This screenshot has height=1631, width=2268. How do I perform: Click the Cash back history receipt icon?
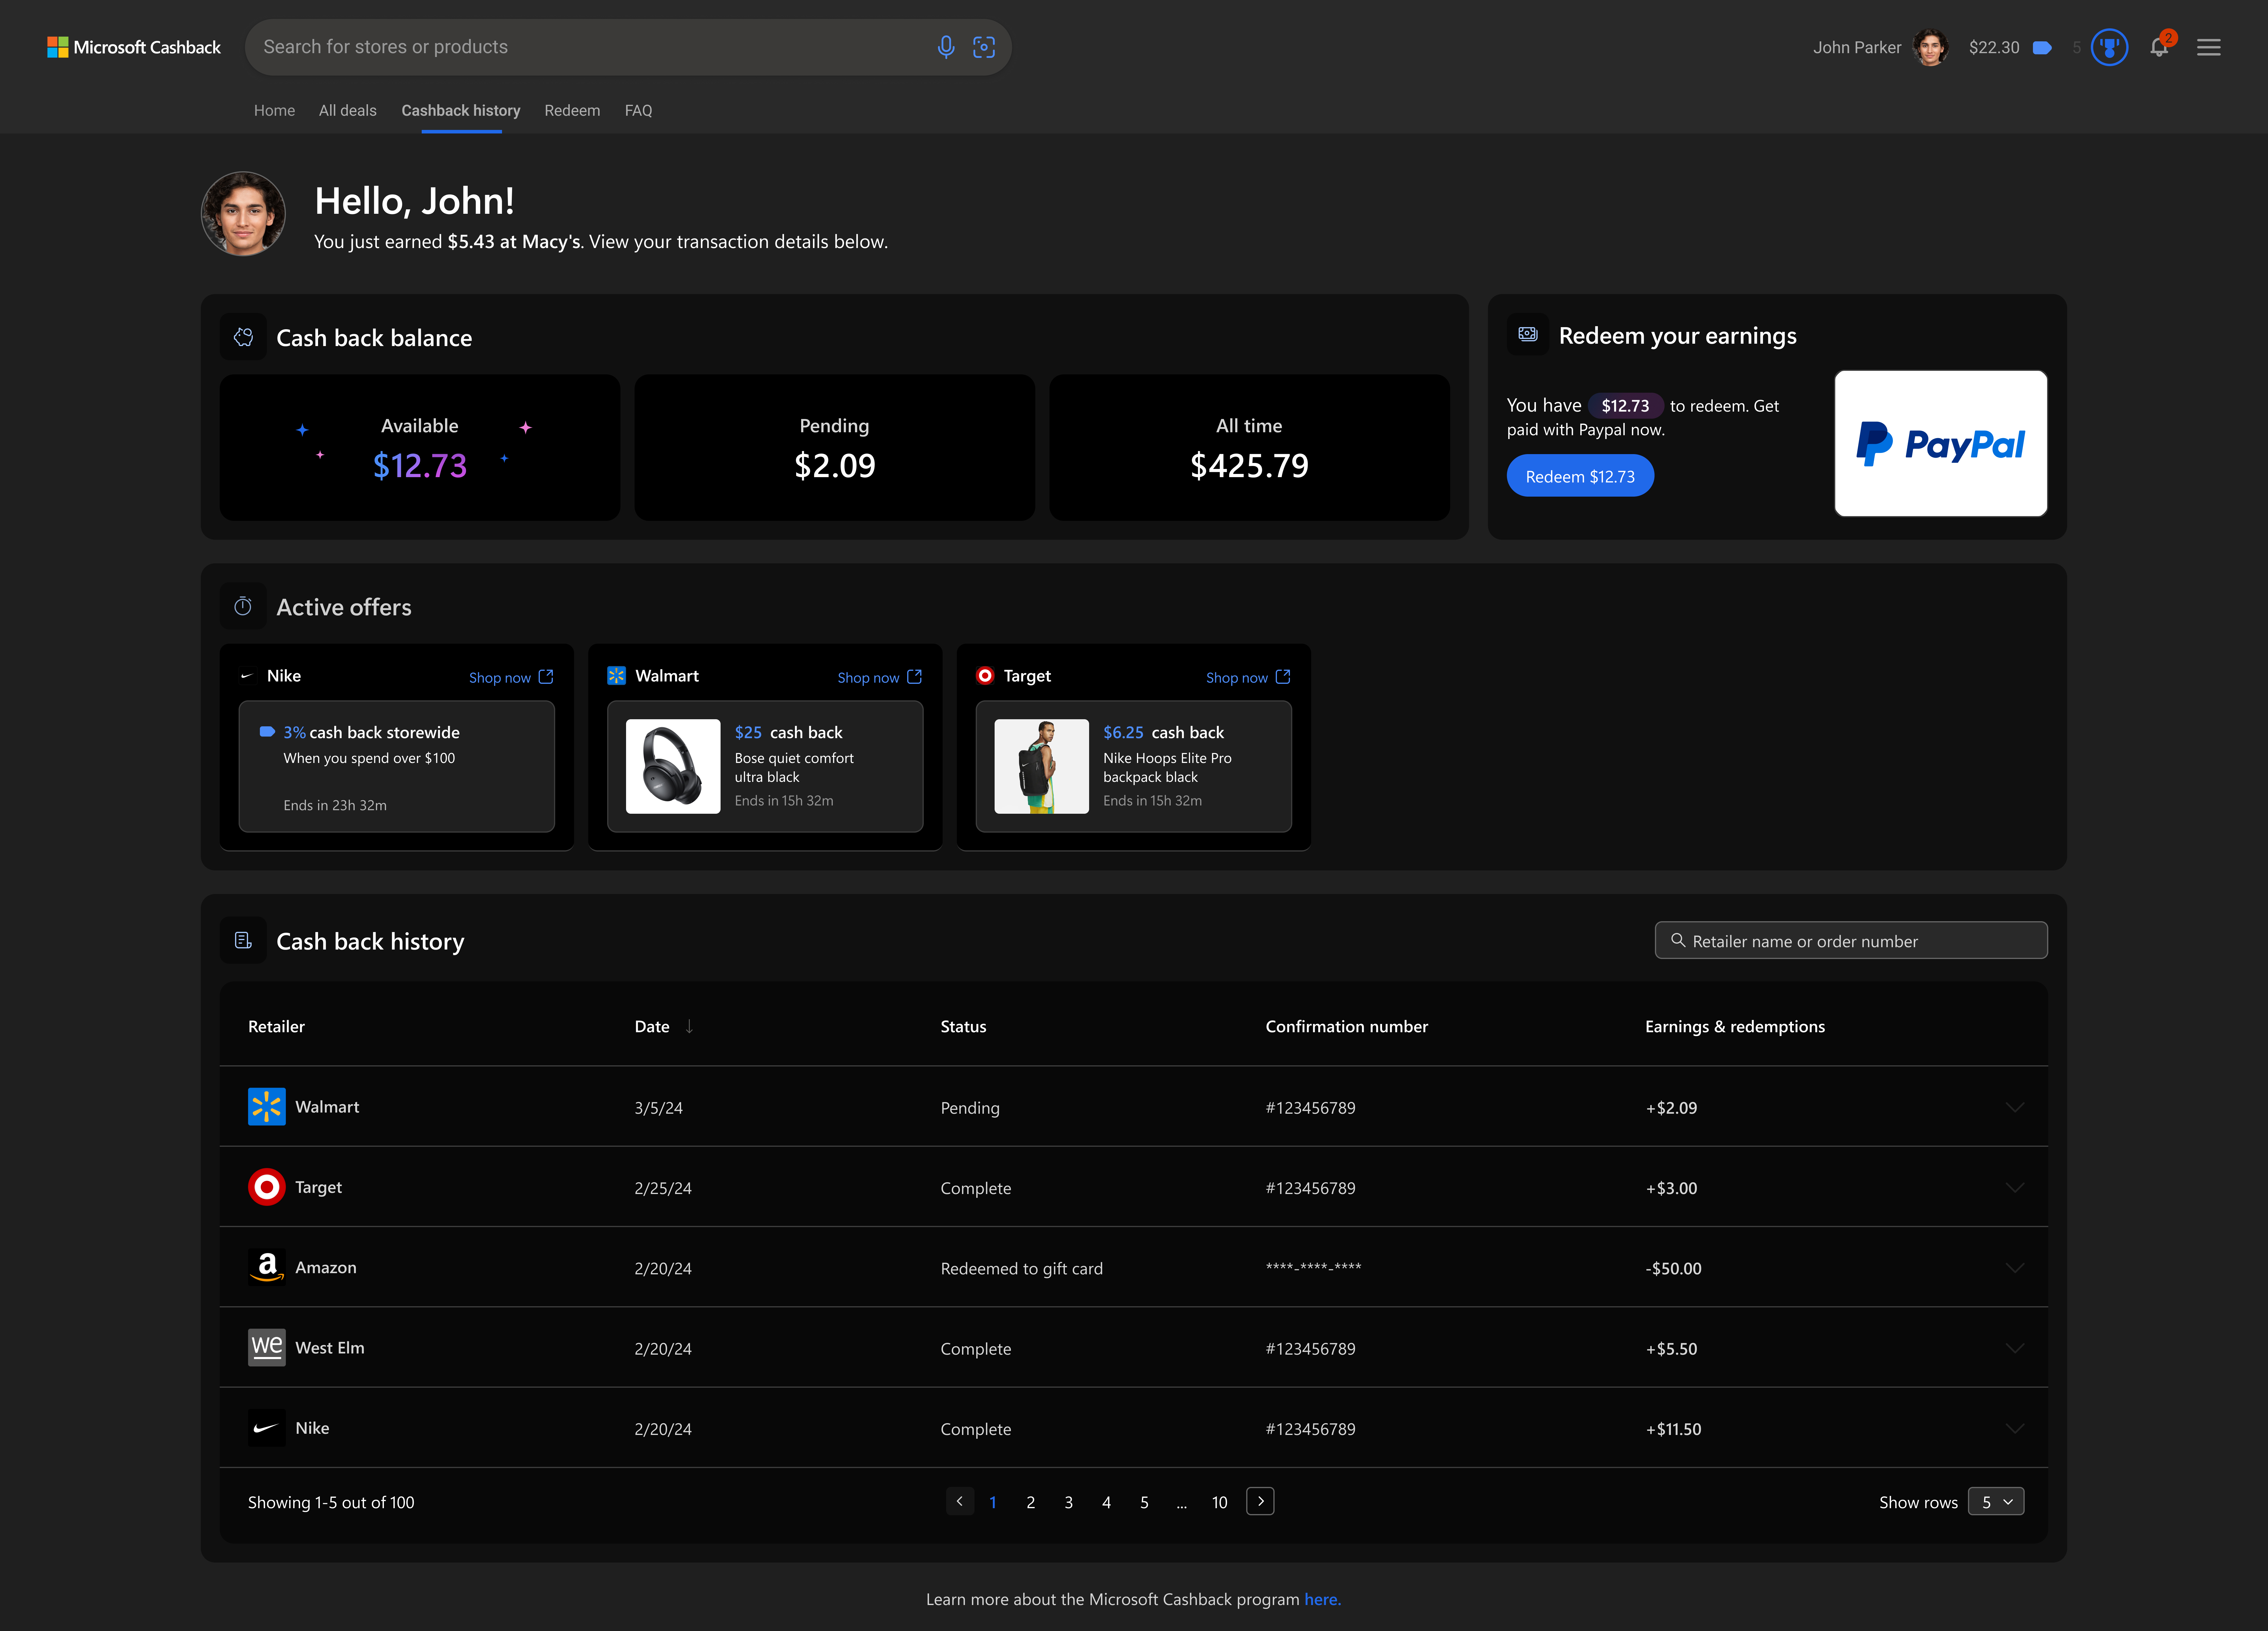[243, 940]
